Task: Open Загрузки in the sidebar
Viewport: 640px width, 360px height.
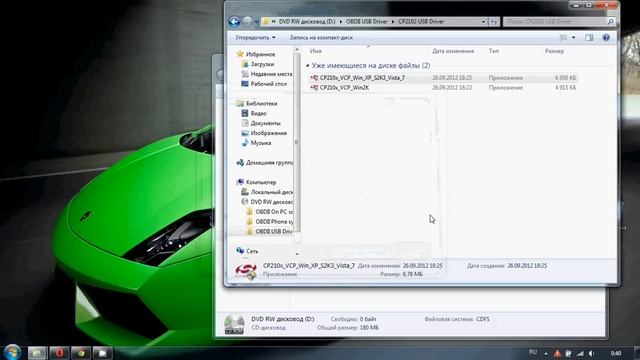Action: click(x=262, y=64)
